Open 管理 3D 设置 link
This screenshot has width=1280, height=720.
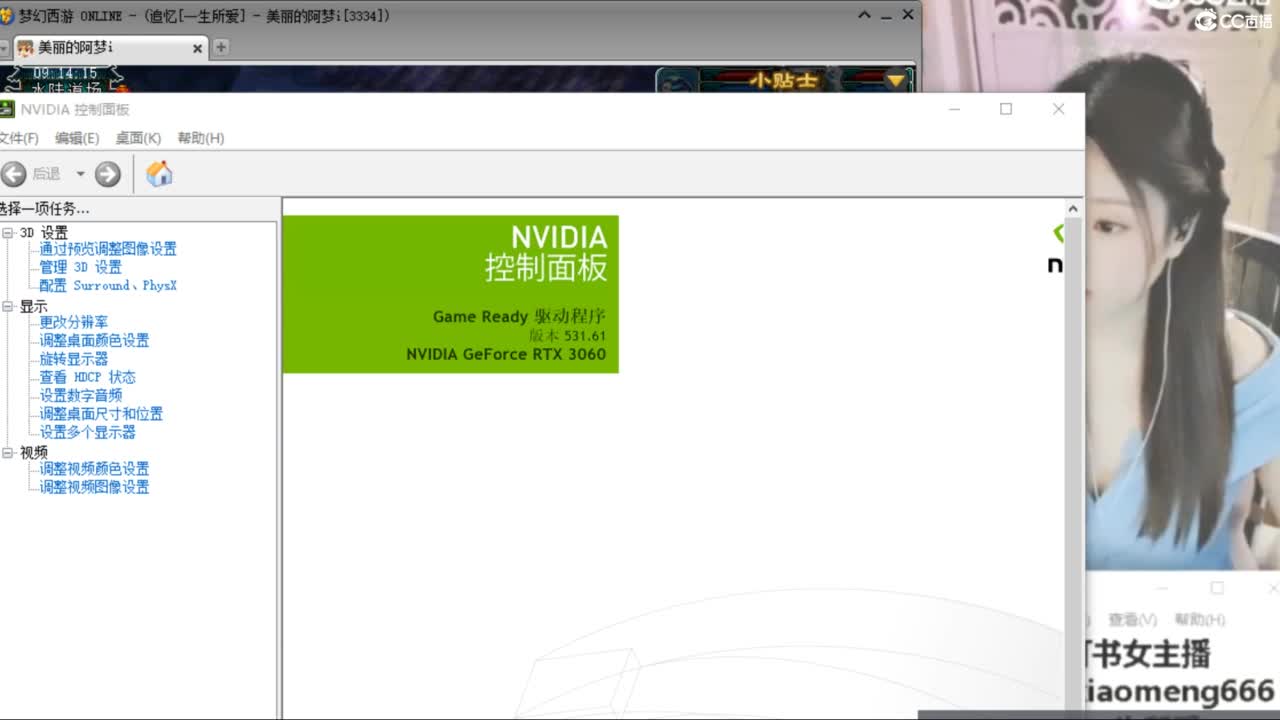(80, 267)
